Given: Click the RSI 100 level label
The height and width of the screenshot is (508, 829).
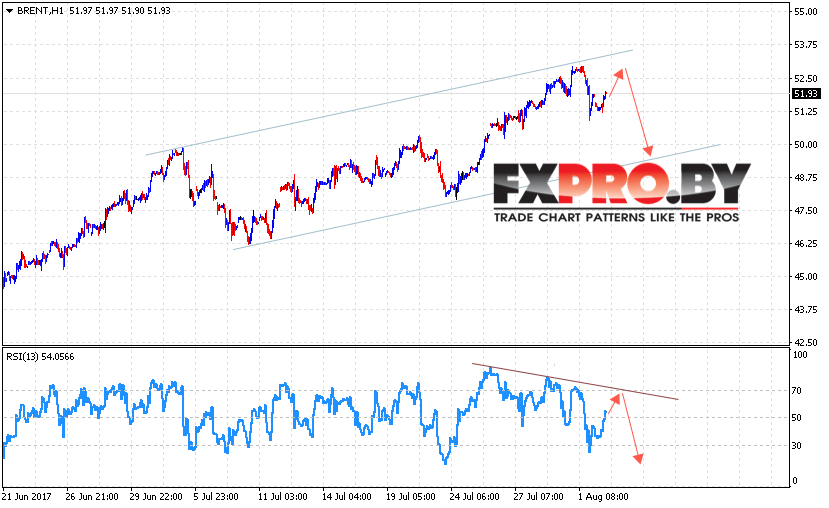Looking at the screenshot, I should (800, 355).
